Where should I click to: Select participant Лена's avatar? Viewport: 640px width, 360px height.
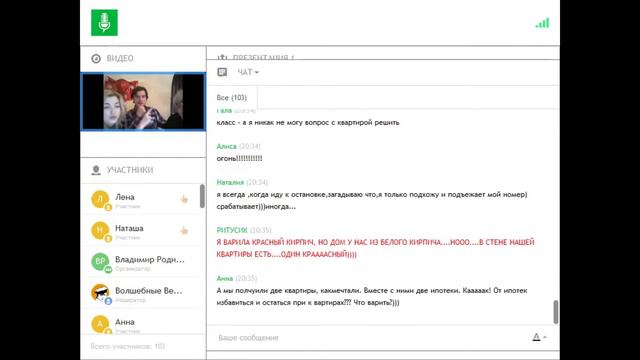coord(100,200)
